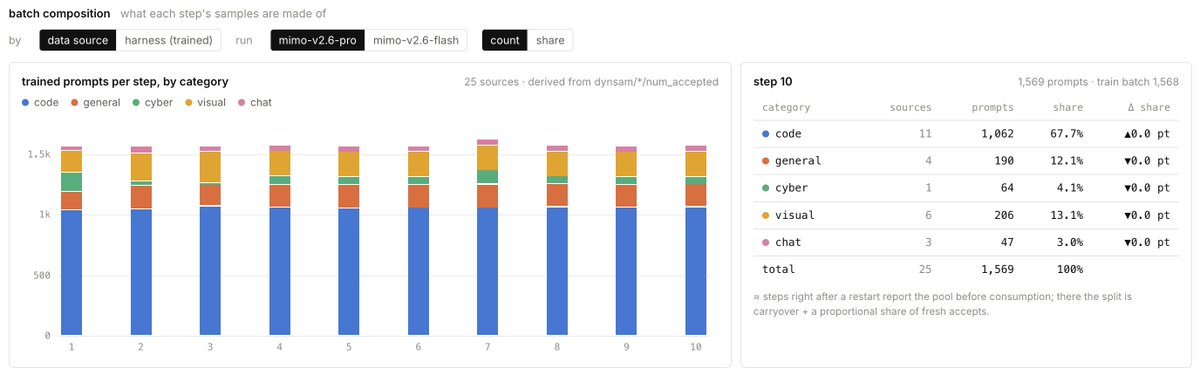The image size is (1200, 375).
Task: Click the 1,062 prompts value
Action: coord(997,134)
